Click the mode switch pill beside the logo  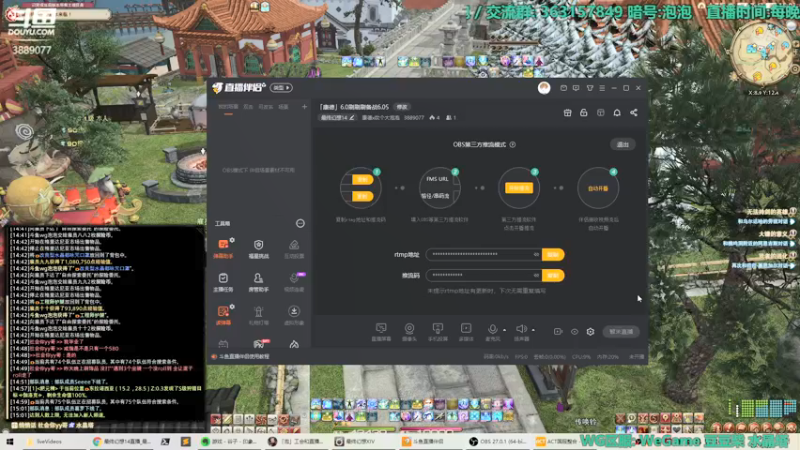click(281, 88)
